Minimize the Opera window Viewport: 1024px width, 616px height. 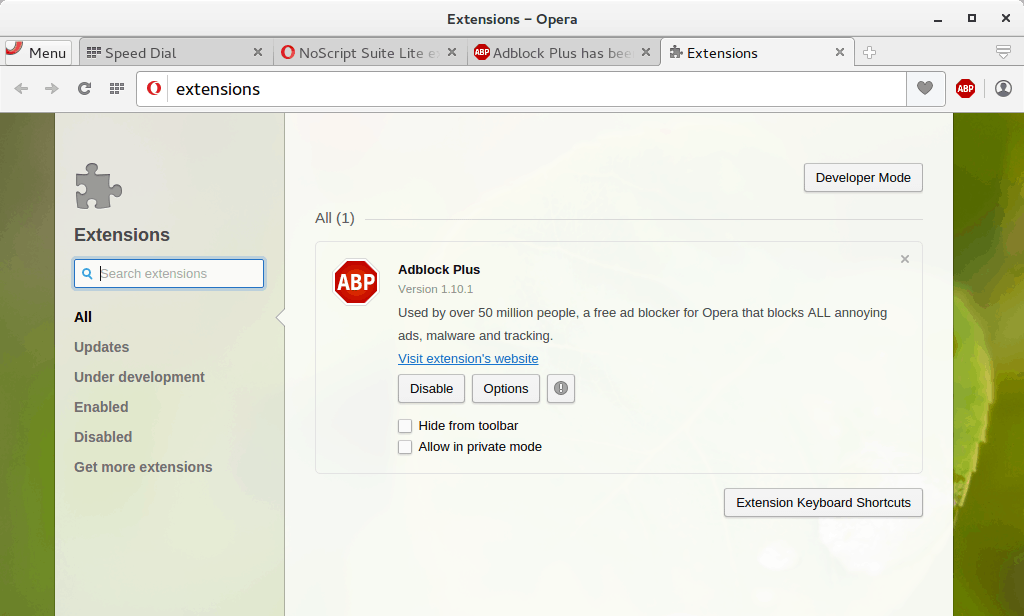point(938,19)
